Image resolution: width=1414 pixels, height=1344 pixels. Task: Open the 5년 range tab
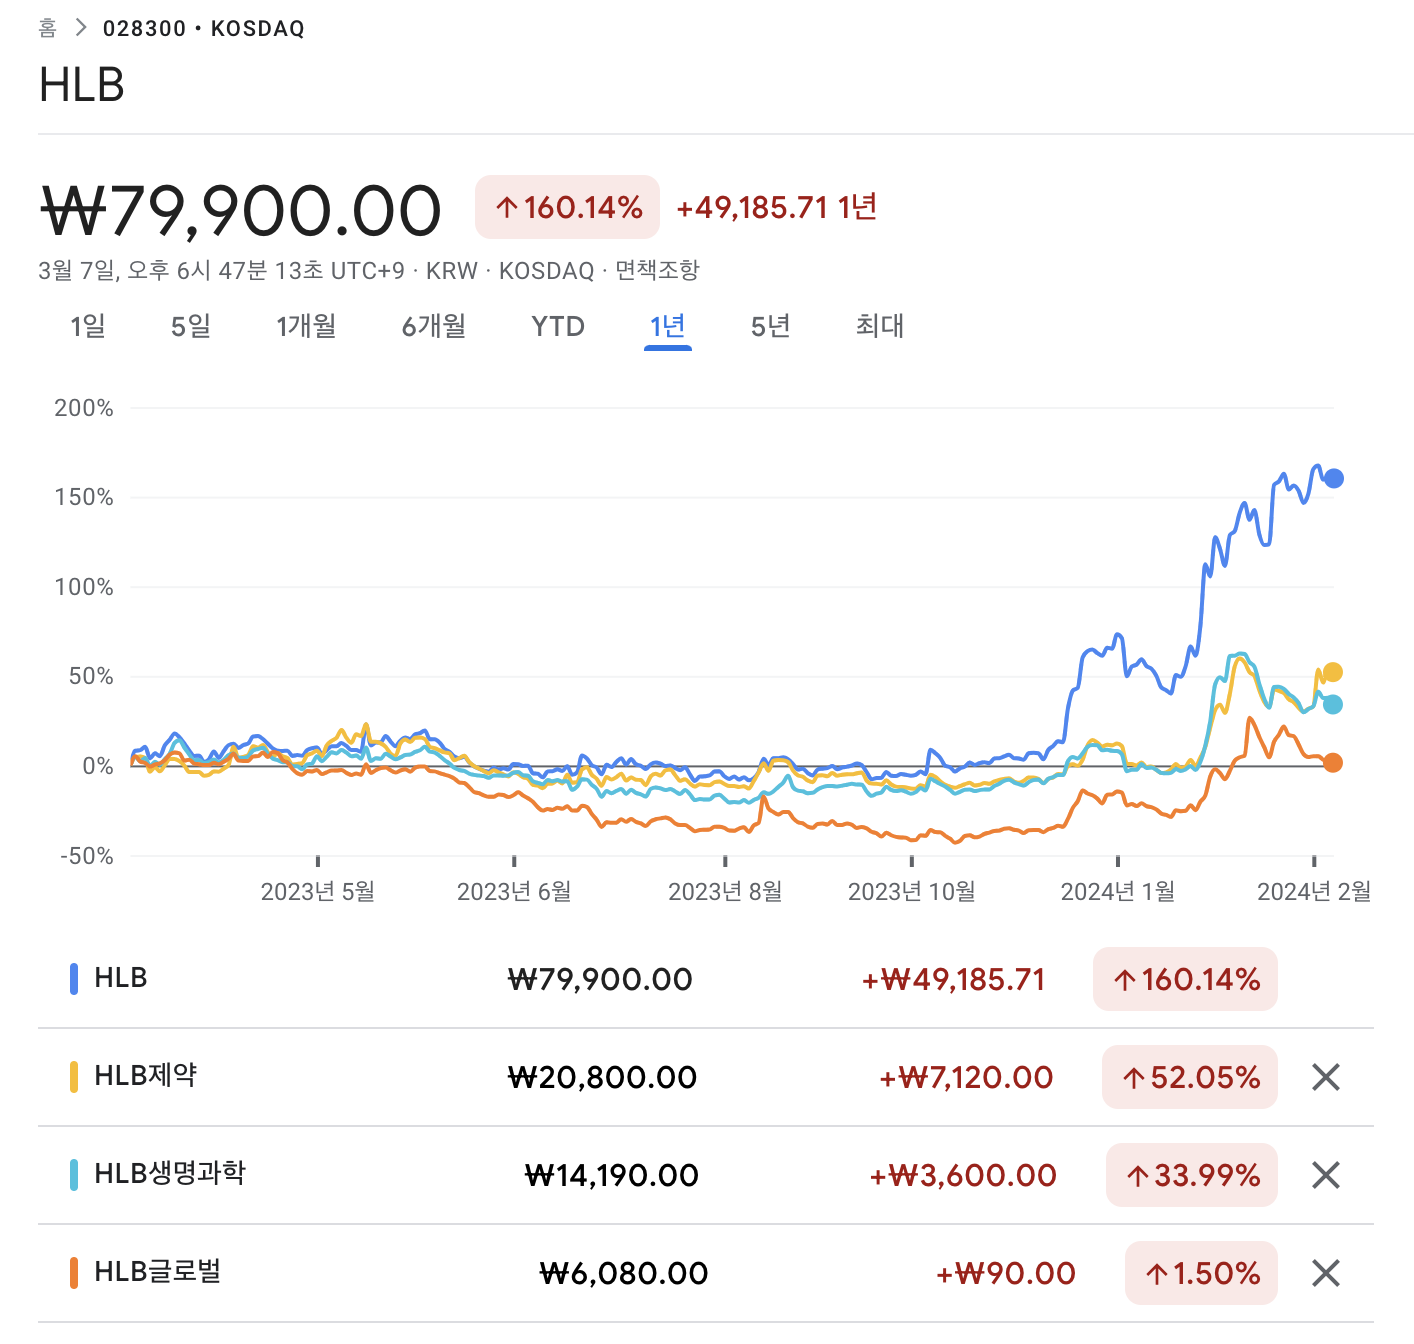pos(770,326)
